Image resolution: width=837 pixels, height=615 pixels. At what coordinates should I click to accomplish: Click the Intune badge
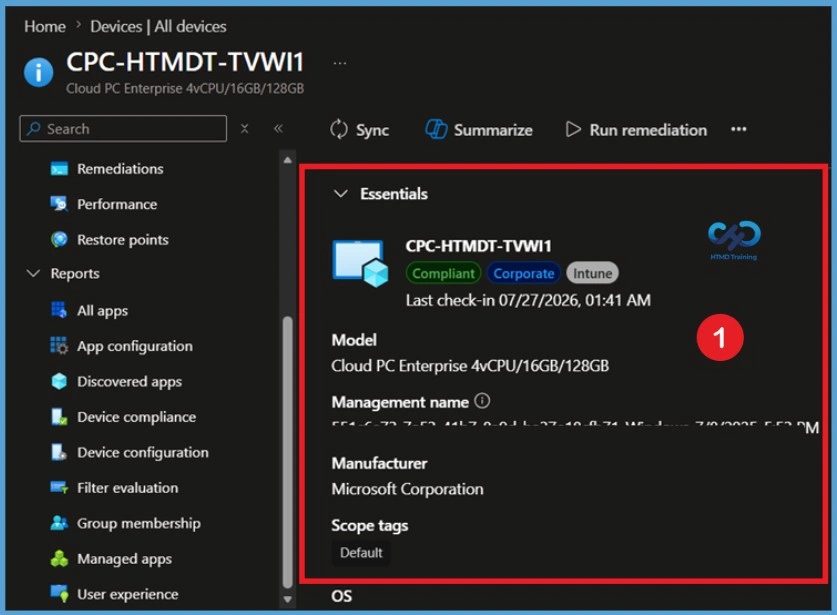coord(593,273)
